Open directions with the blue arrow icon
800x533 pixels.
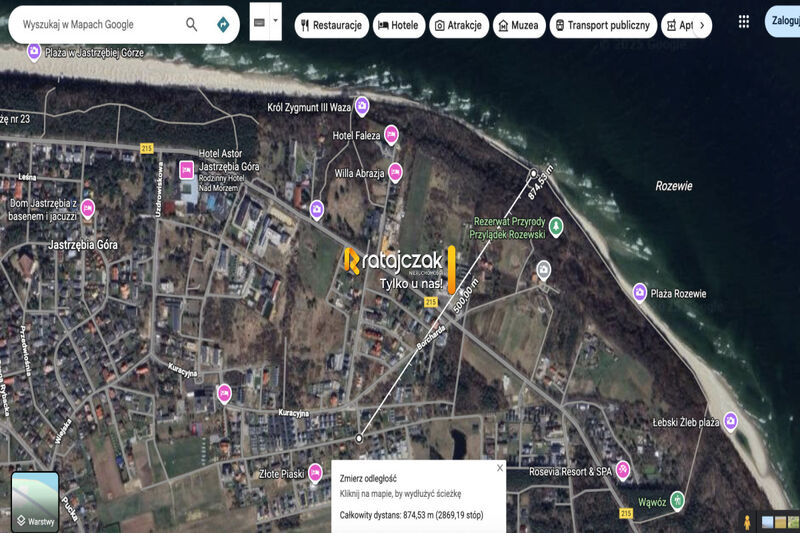(223, 24)
